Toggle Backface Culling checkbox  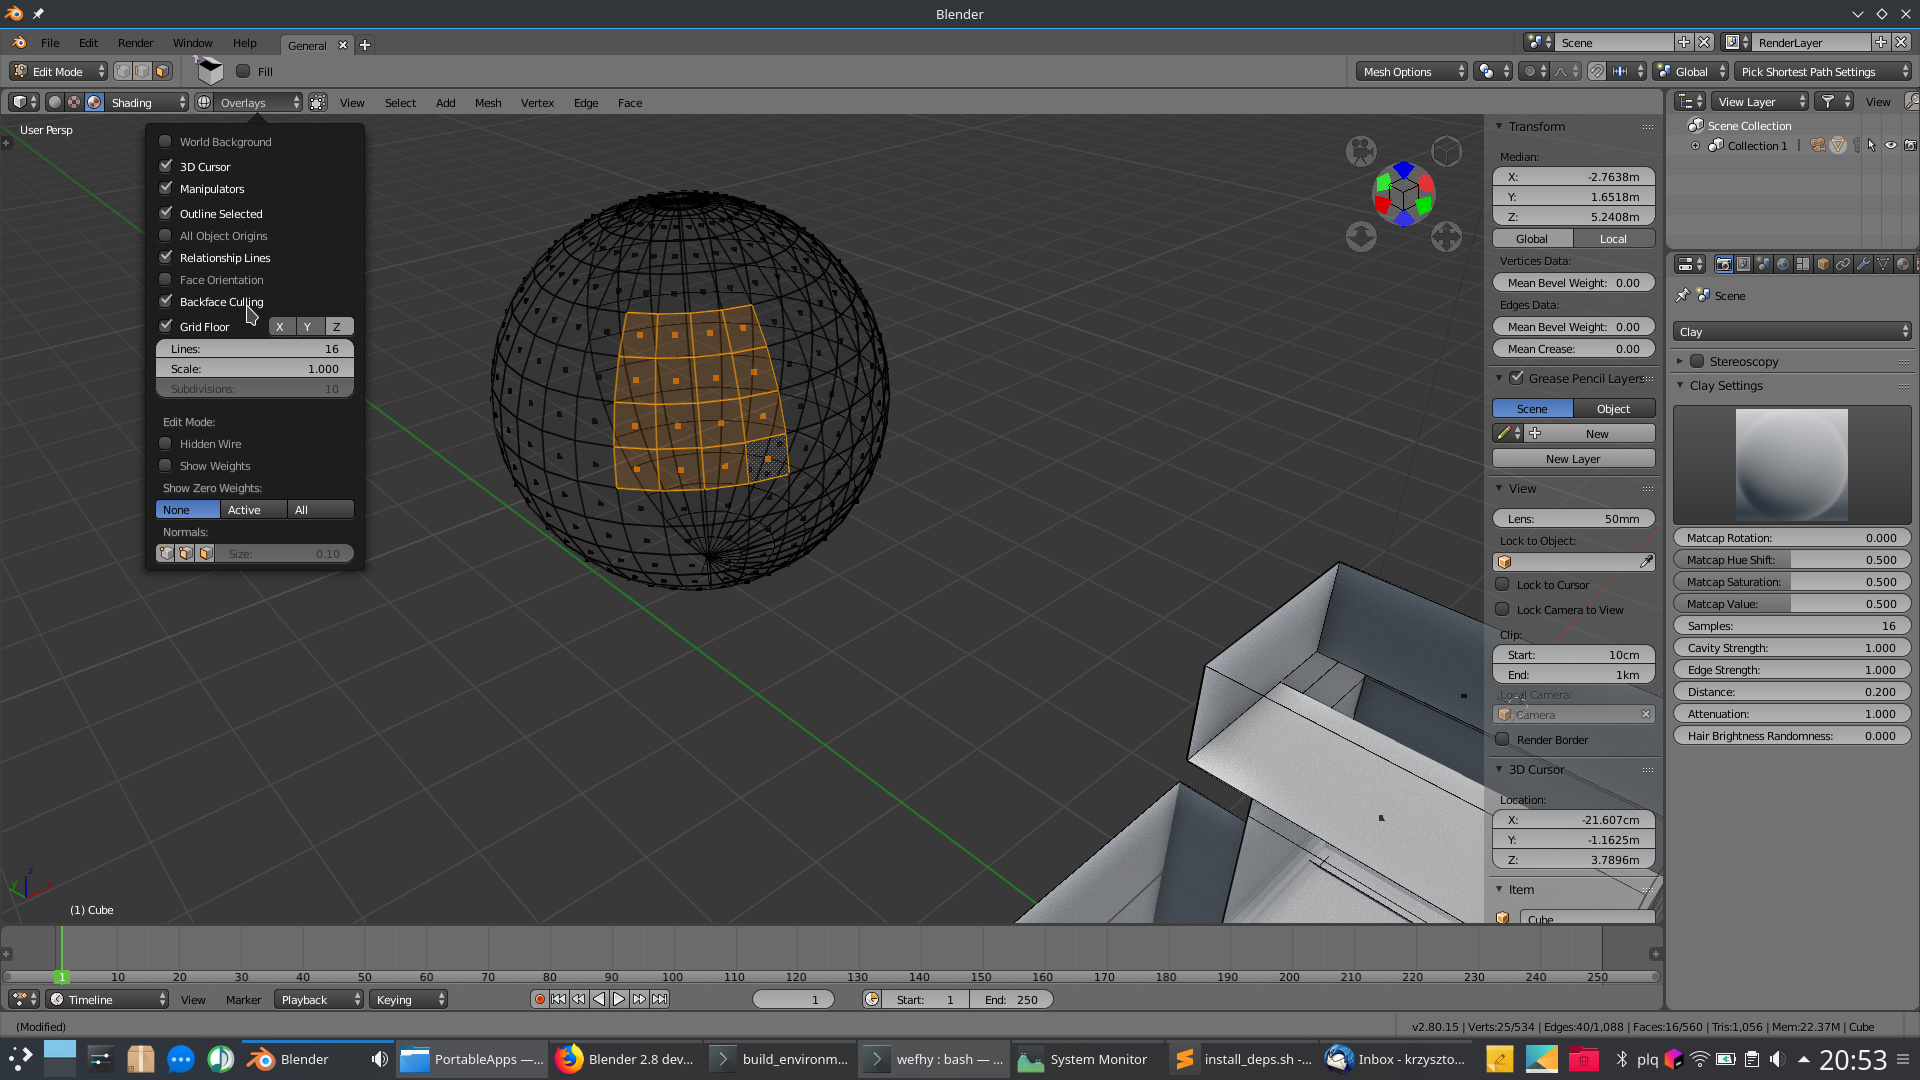(166, 301)
